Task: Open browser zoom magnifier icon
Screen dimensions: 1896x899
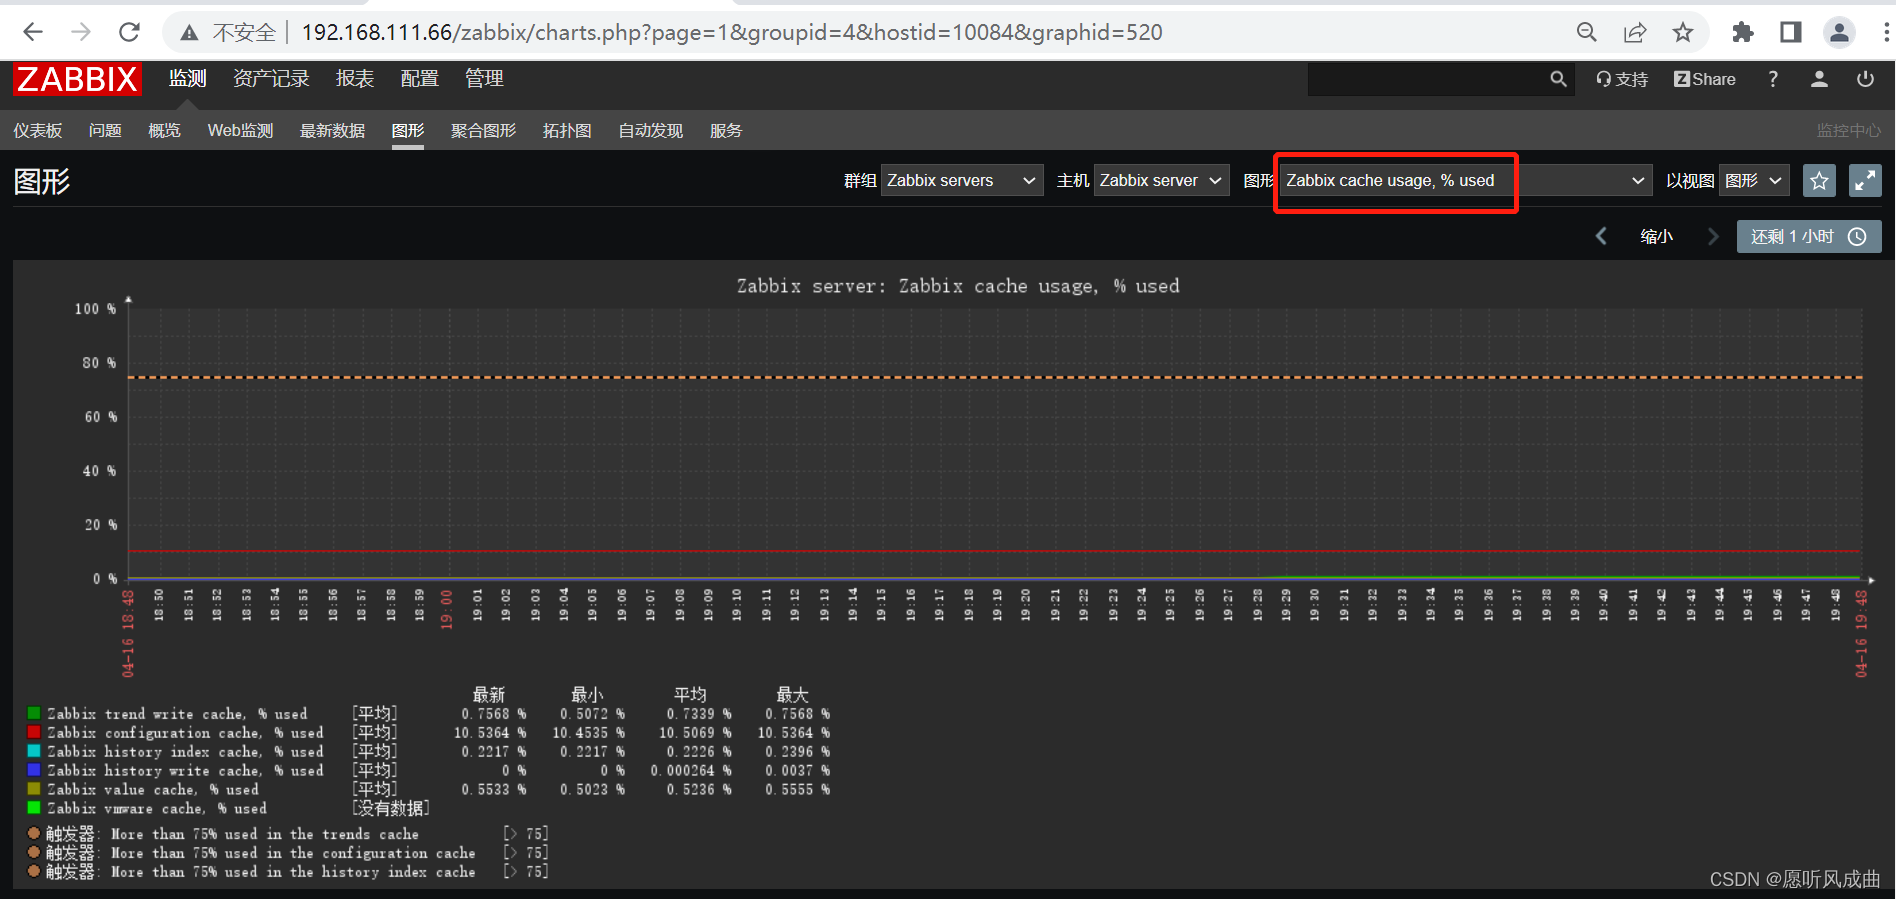Action: point(1586,32)
